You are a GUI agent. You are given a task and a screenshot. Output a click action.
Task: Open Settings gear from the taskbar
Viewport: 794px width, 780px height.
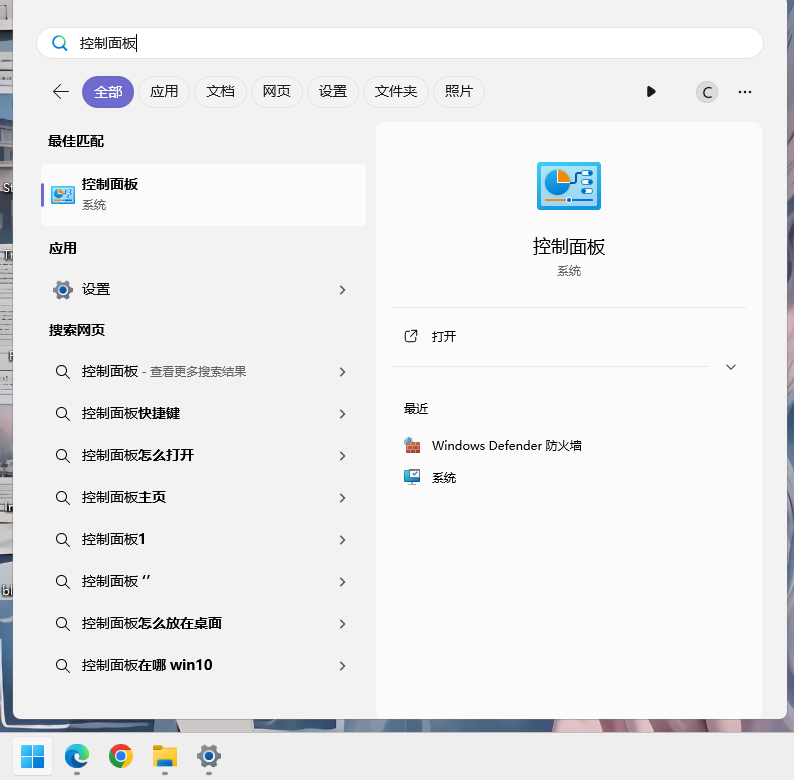tap(209, 757)
